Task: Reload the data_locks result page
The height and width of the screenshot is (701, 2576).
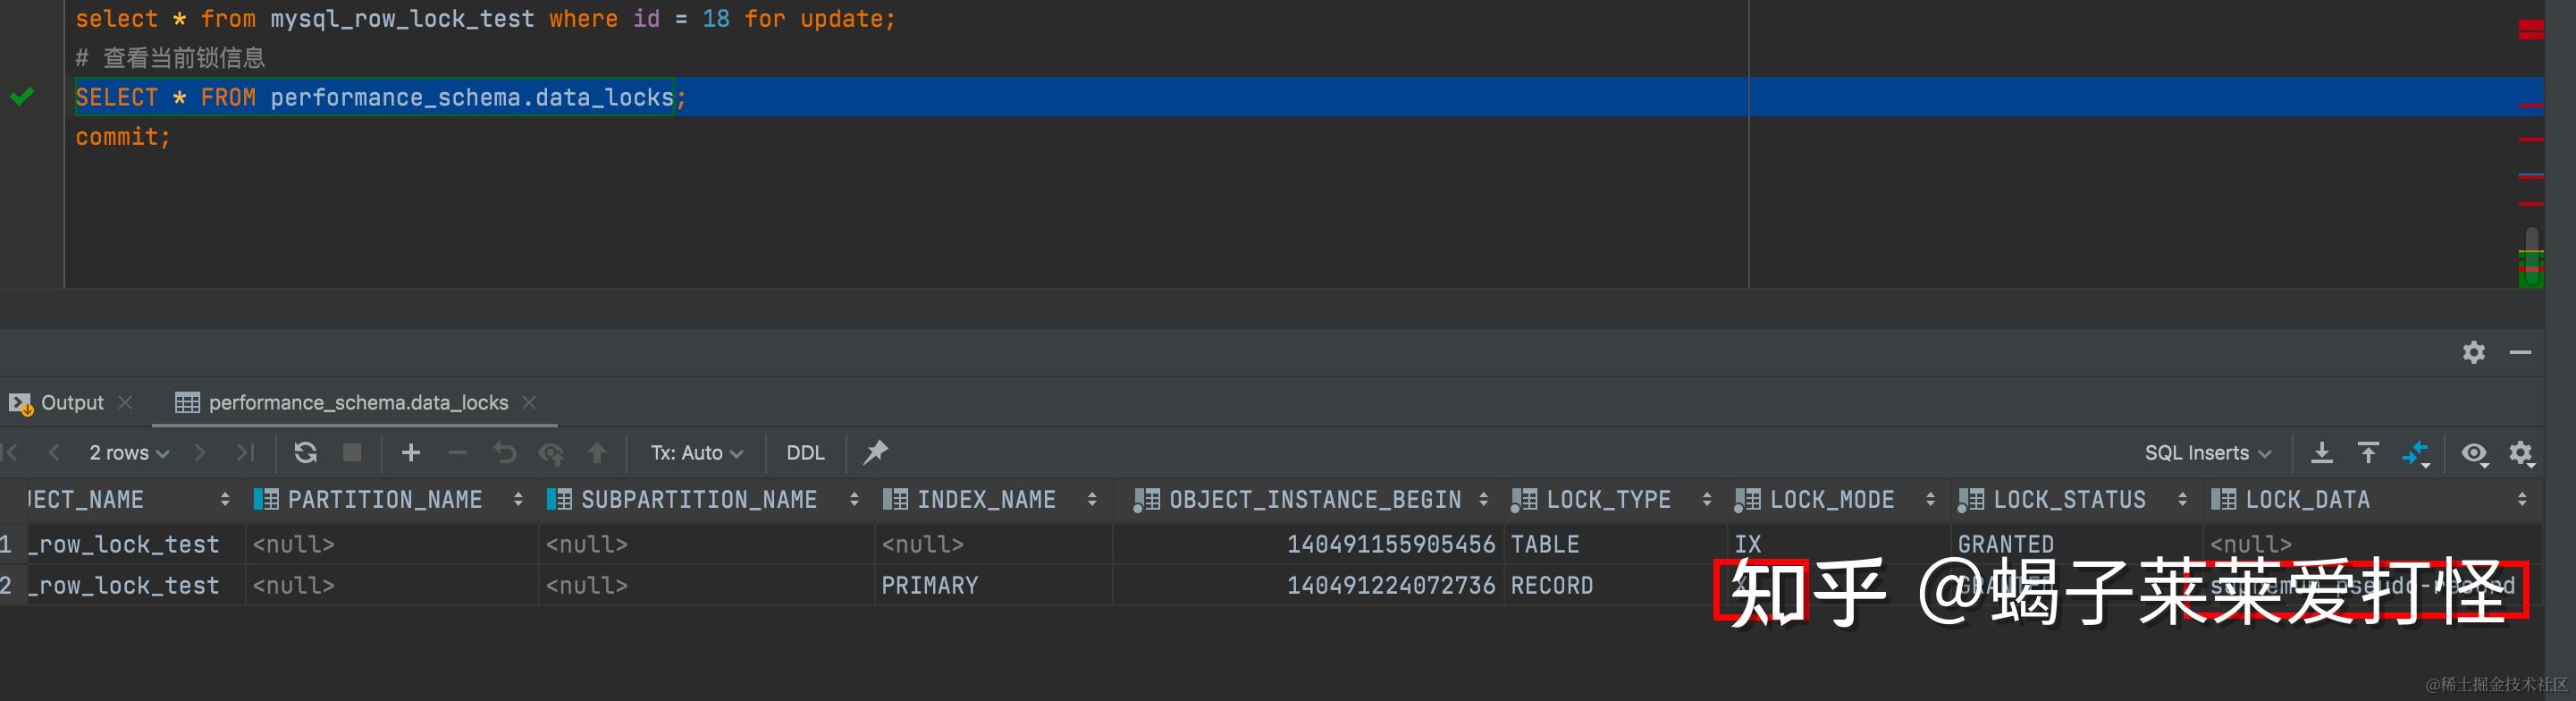Action: click(305, 453)
